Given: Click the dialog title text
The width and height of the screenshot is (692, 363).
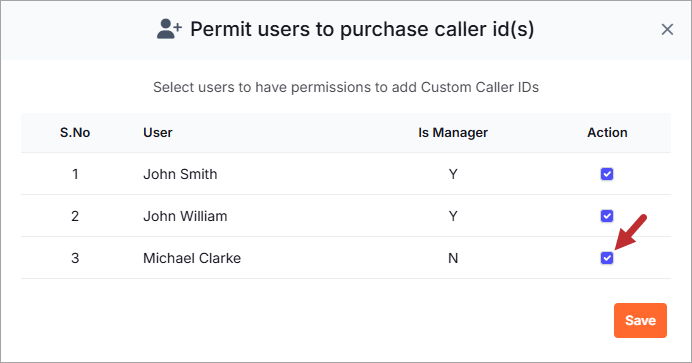Looking at the screenshot, I should coord(362,30).
